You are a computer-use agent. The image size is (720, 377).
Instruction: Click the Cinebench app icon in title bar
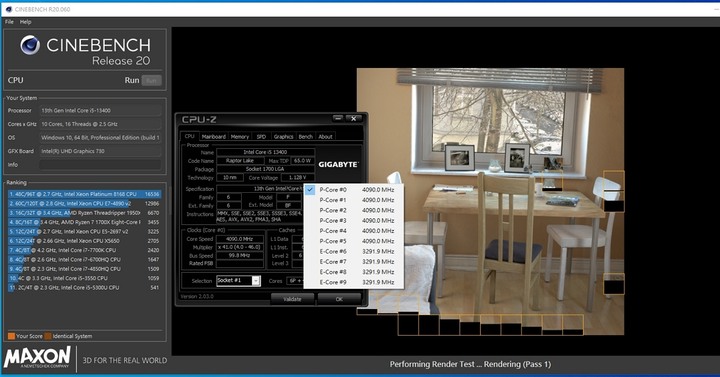tap(8, 9)
